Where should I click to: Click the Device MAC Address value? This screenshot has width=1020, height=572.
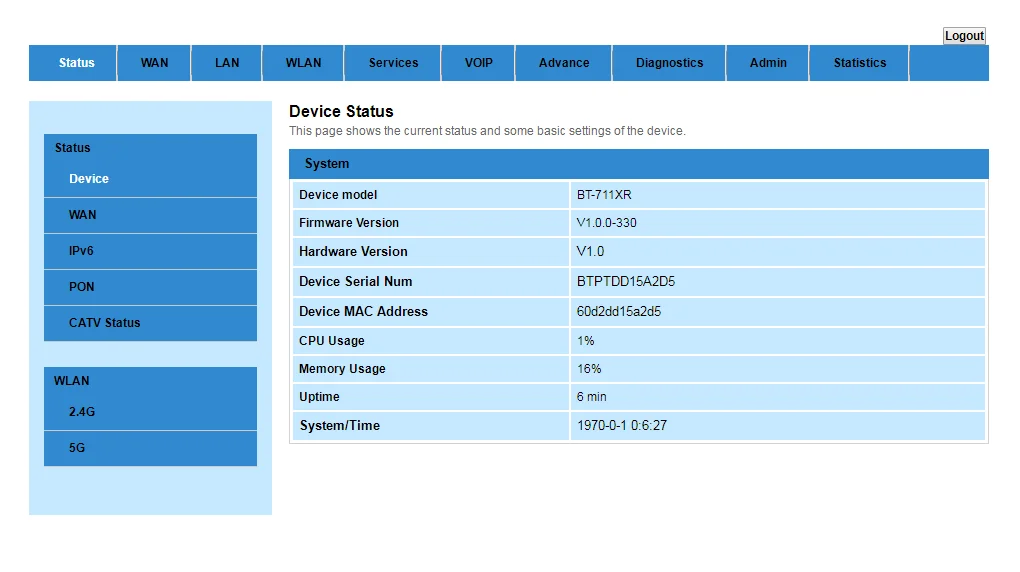[619, 312]
